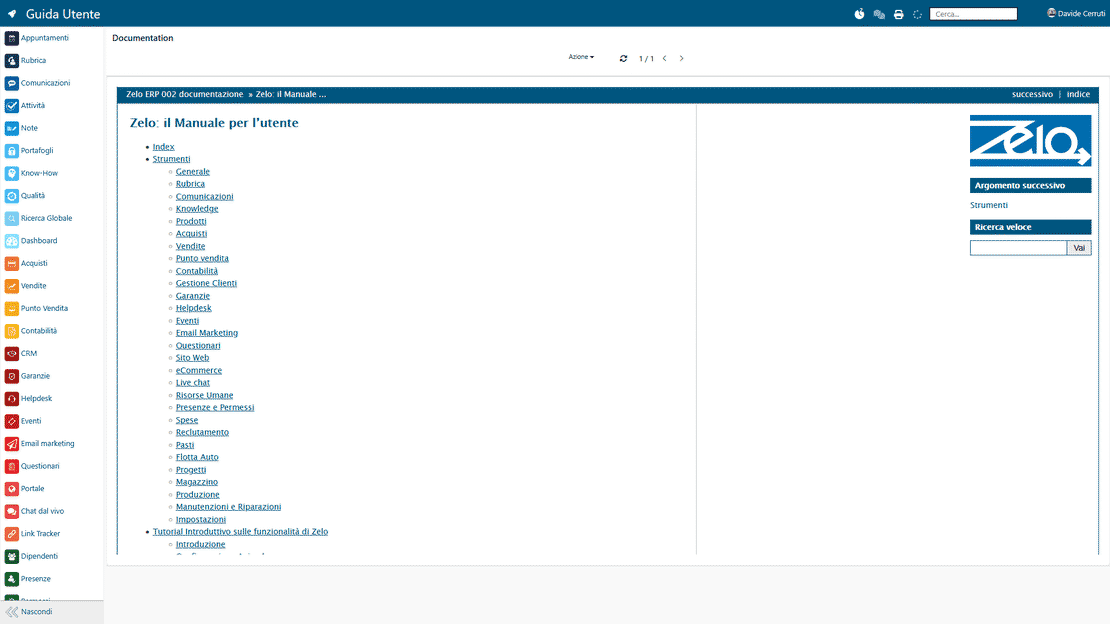Open the Eventi sidebar icon
The height and width of the screenshot is (624, 1110).
11,421
